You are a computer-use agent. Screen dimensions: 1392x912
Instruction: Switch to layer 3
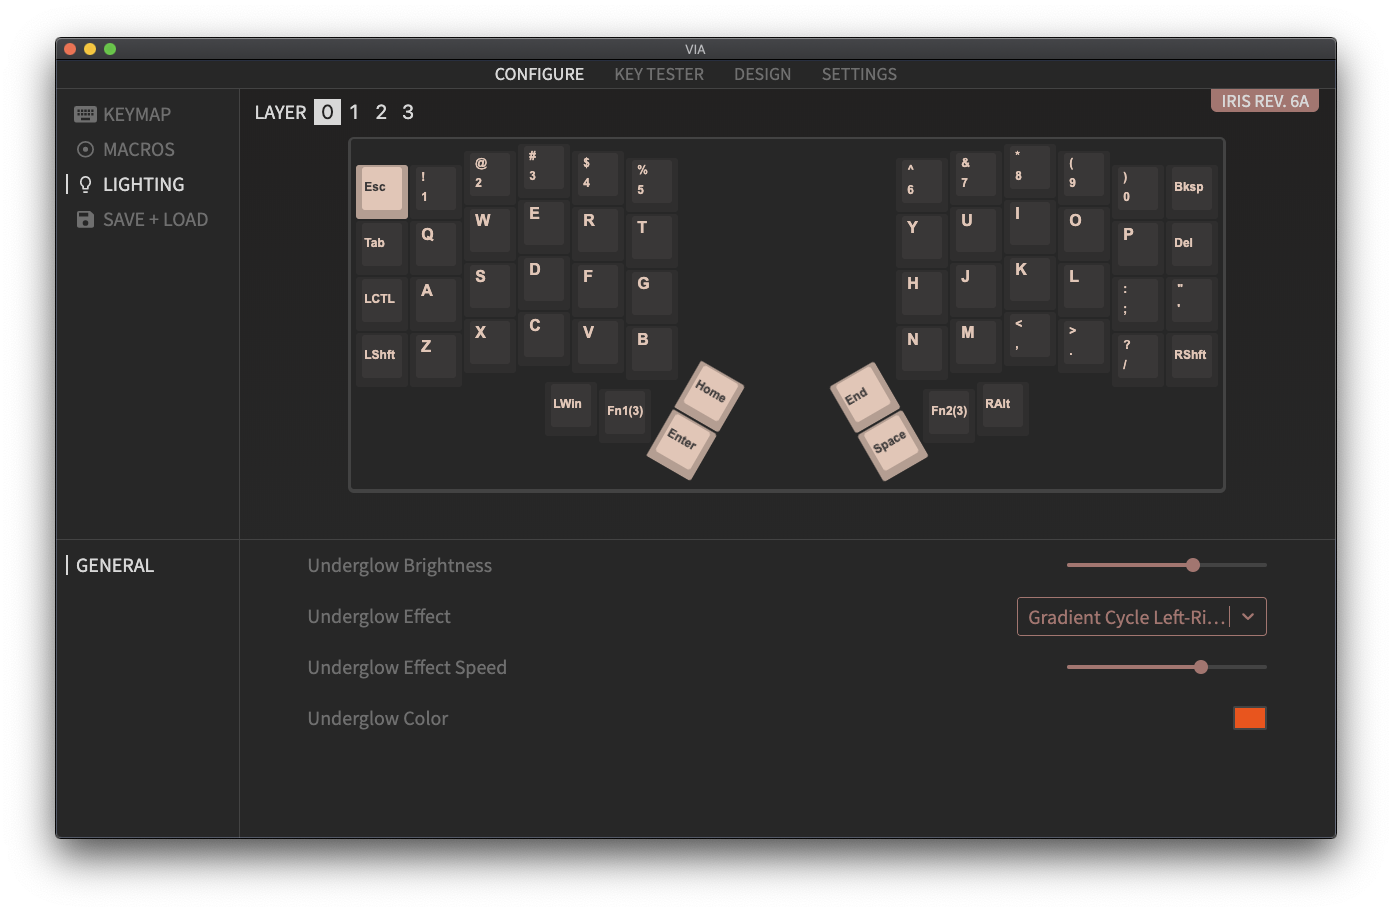[x=408, y=113]
